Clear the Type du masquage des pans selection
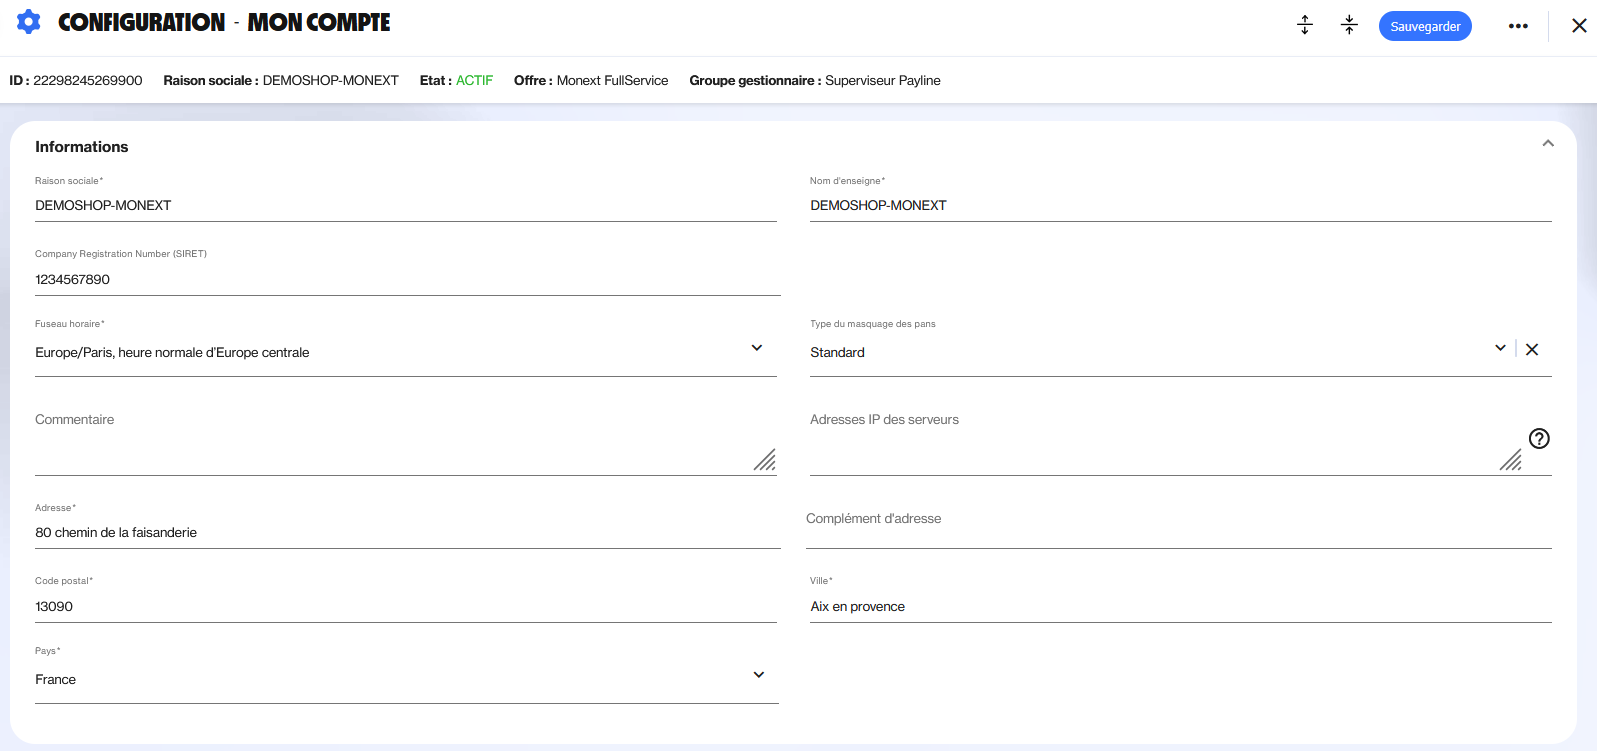 pyautogui.click(x=1532, y=349)
